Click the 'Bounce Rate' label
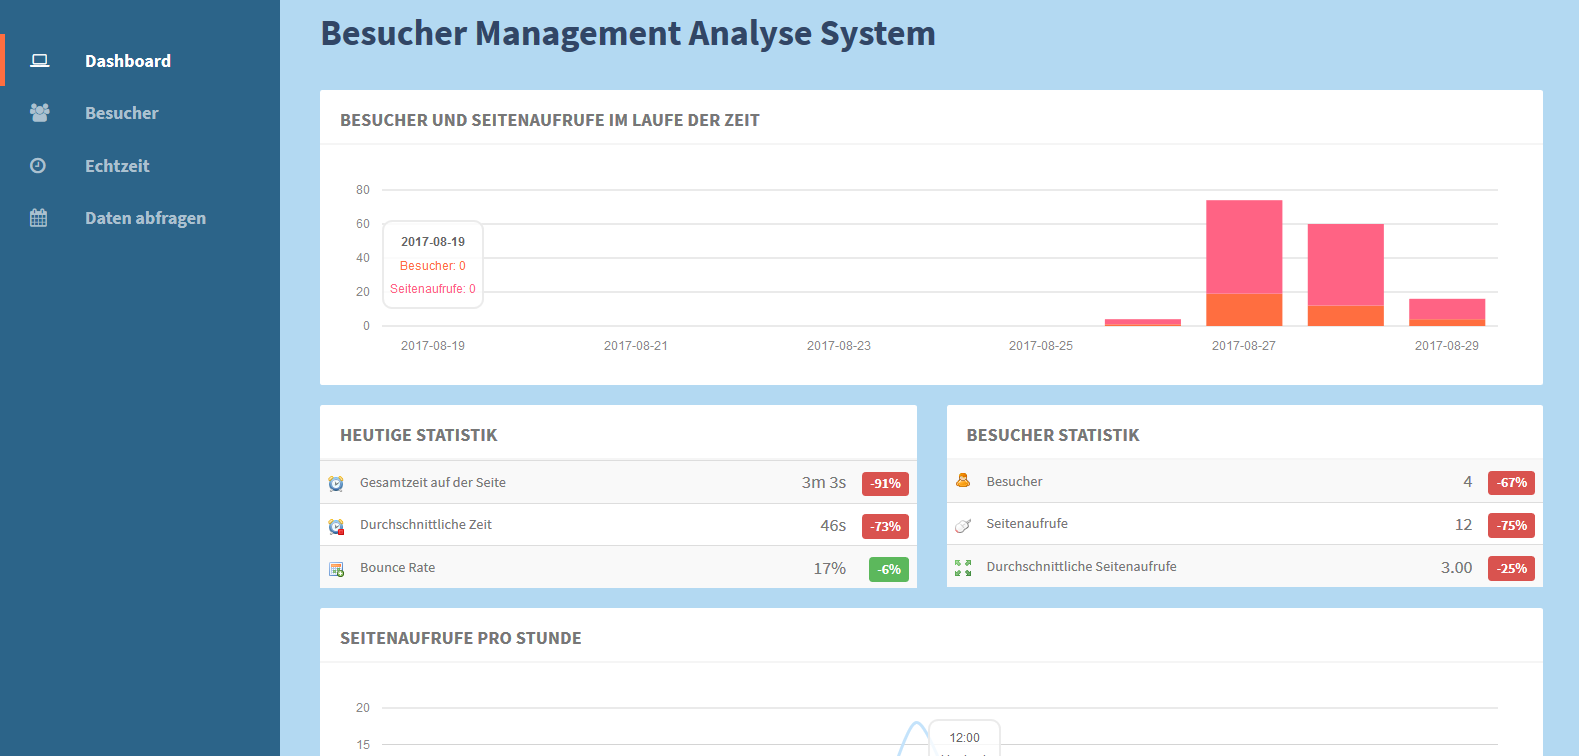Image resolution: width=1579 pixels, height=756 pixels. (x=398, y=567)
